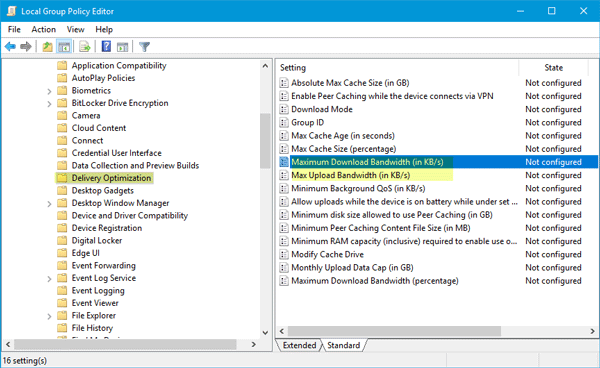
Task: Select Application Compatibility in the tree
Action: 119,65
